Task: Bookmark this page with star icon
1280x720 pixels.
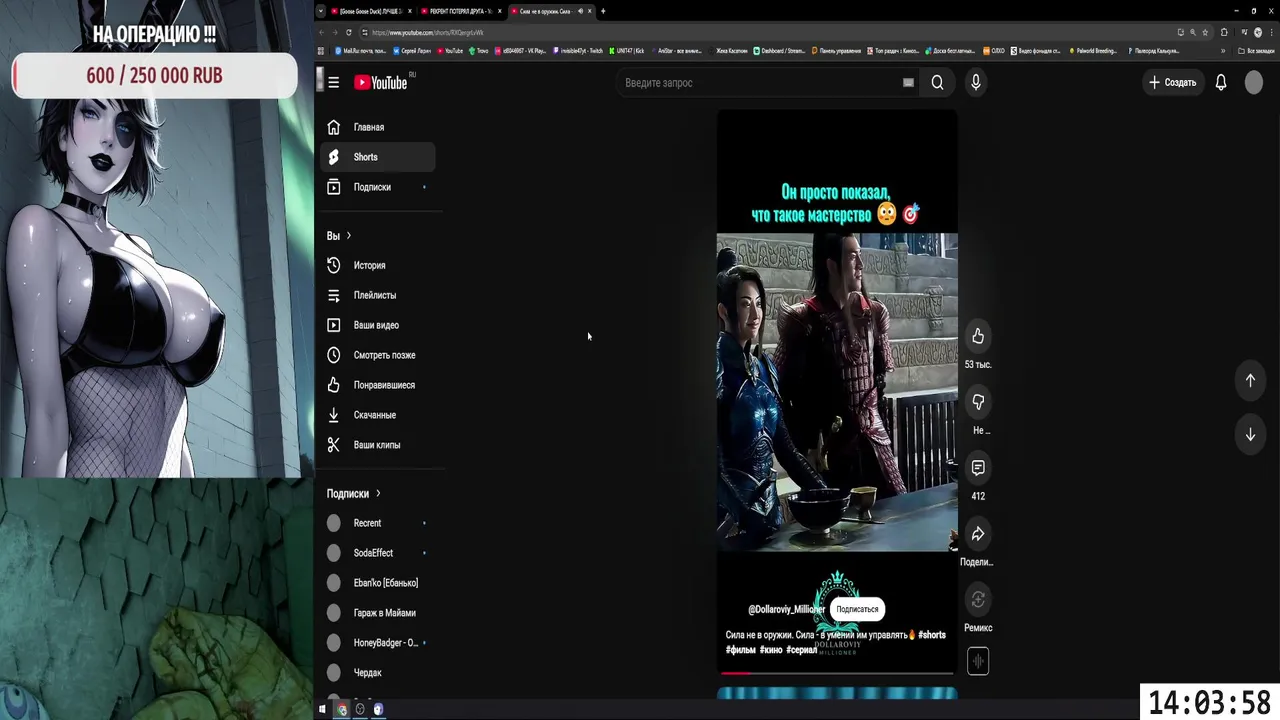Action: [x=1205, y=32]
